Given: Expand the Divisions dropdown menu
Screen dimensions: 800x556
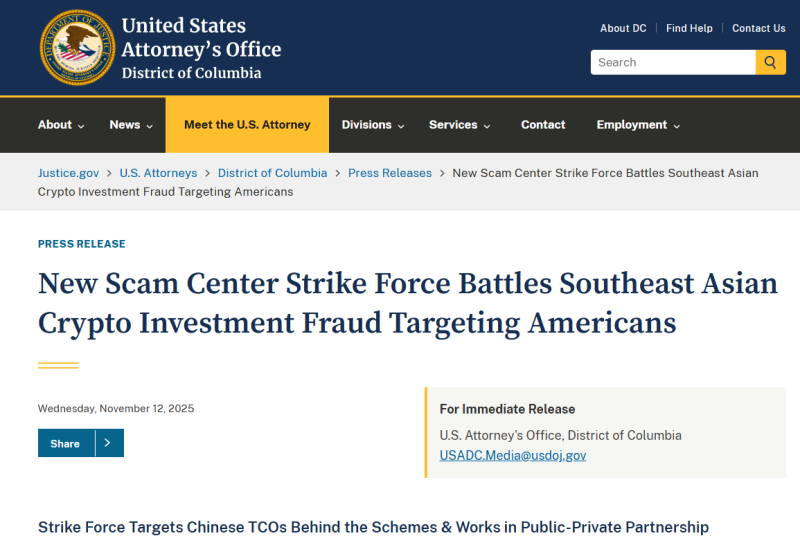Looking at the screenshot, I should tap(372, 125).
